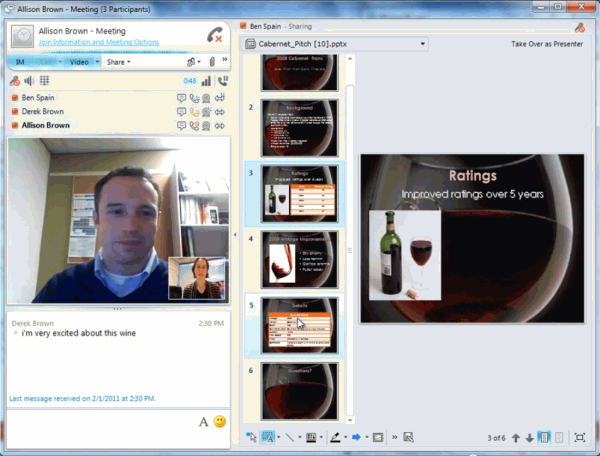The height and width of the screenshot is (456, 600).
Task: Open the emoticon smiley picker
Action: coord(220,422)
